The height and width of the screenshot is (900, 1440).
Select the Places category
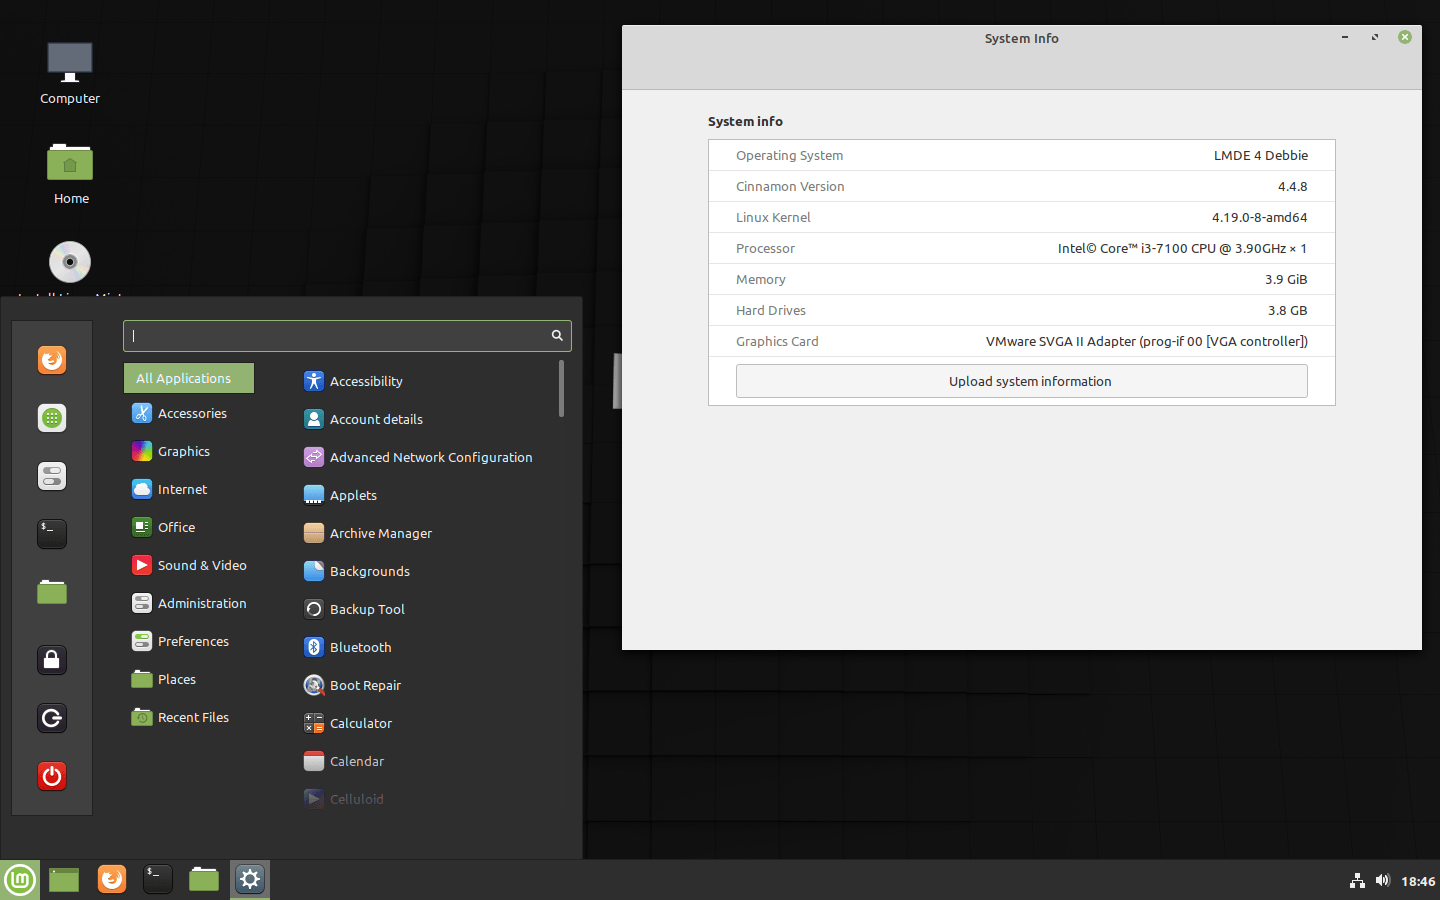pos(188,679)
